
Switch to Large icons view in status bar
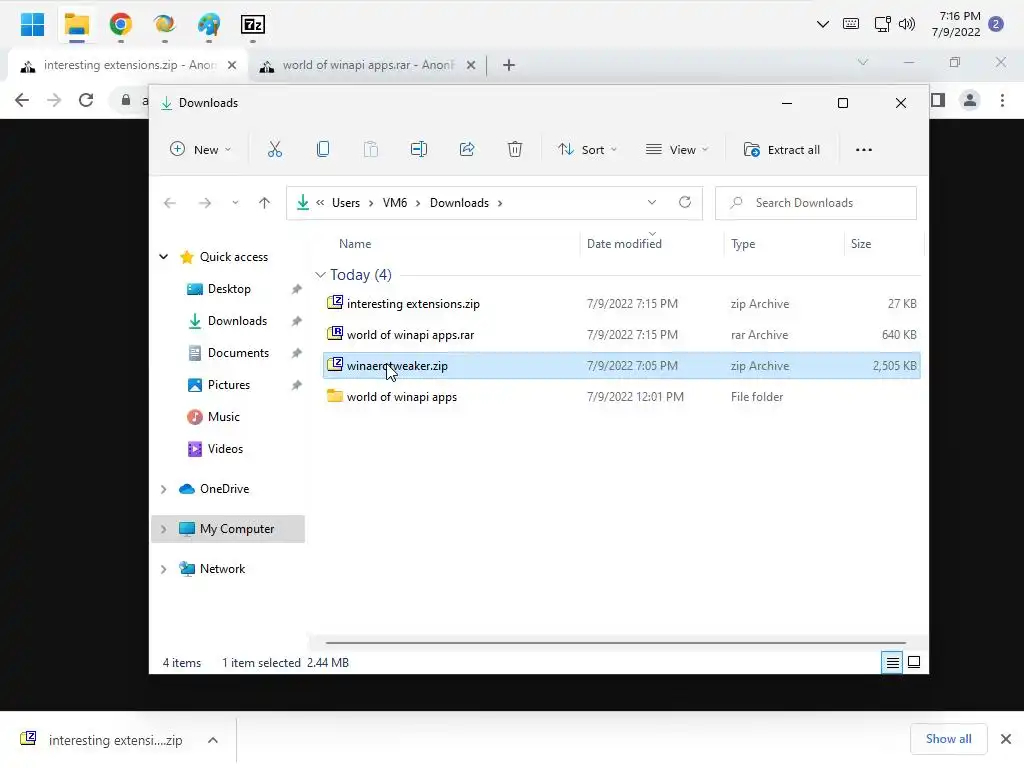coord(914,662)
